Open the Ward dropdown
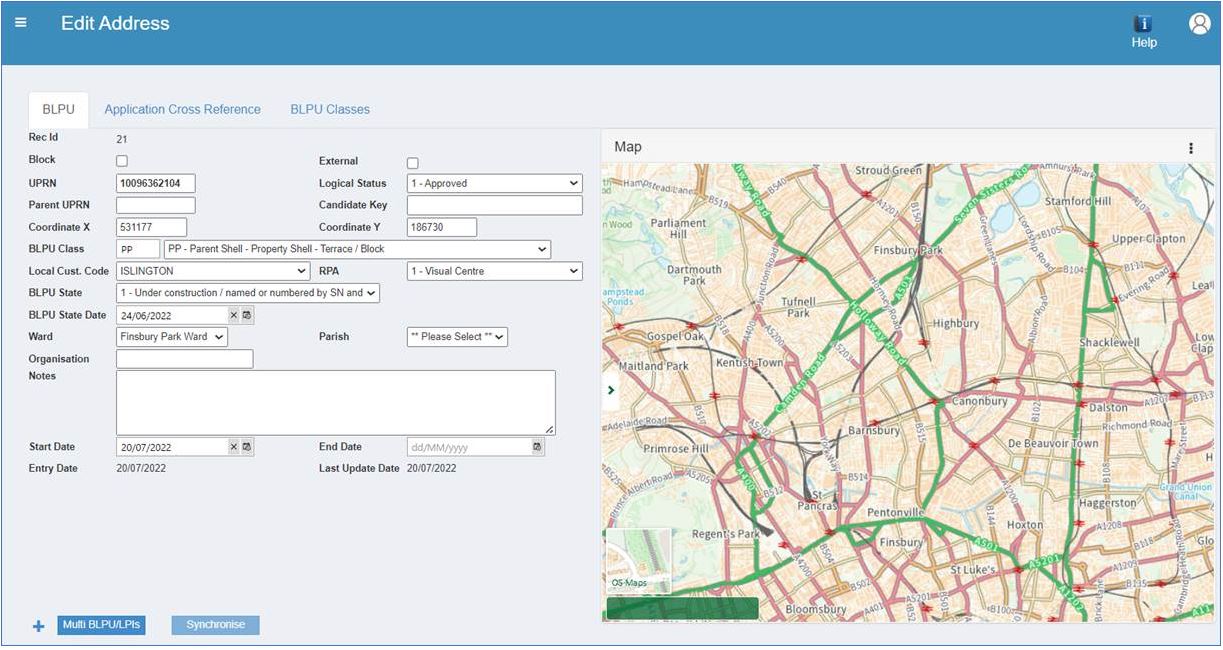1223x650 pixels. point(172,337)
